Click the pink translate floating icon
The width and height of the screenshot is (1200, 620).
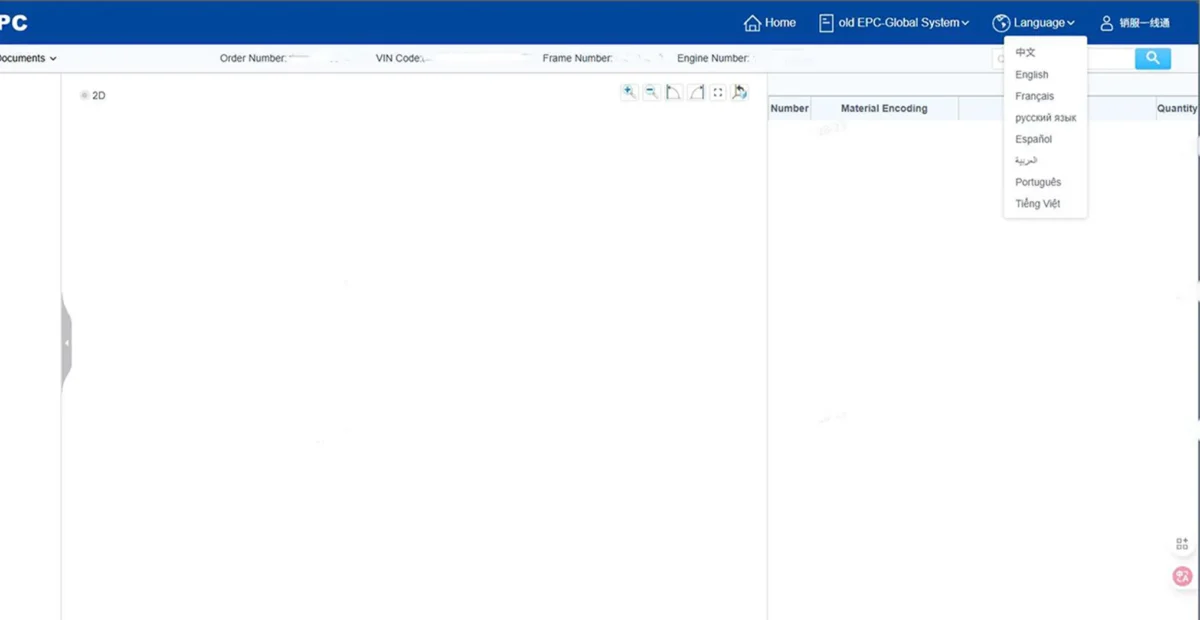pyautogui.click(x=1182, y=576)
